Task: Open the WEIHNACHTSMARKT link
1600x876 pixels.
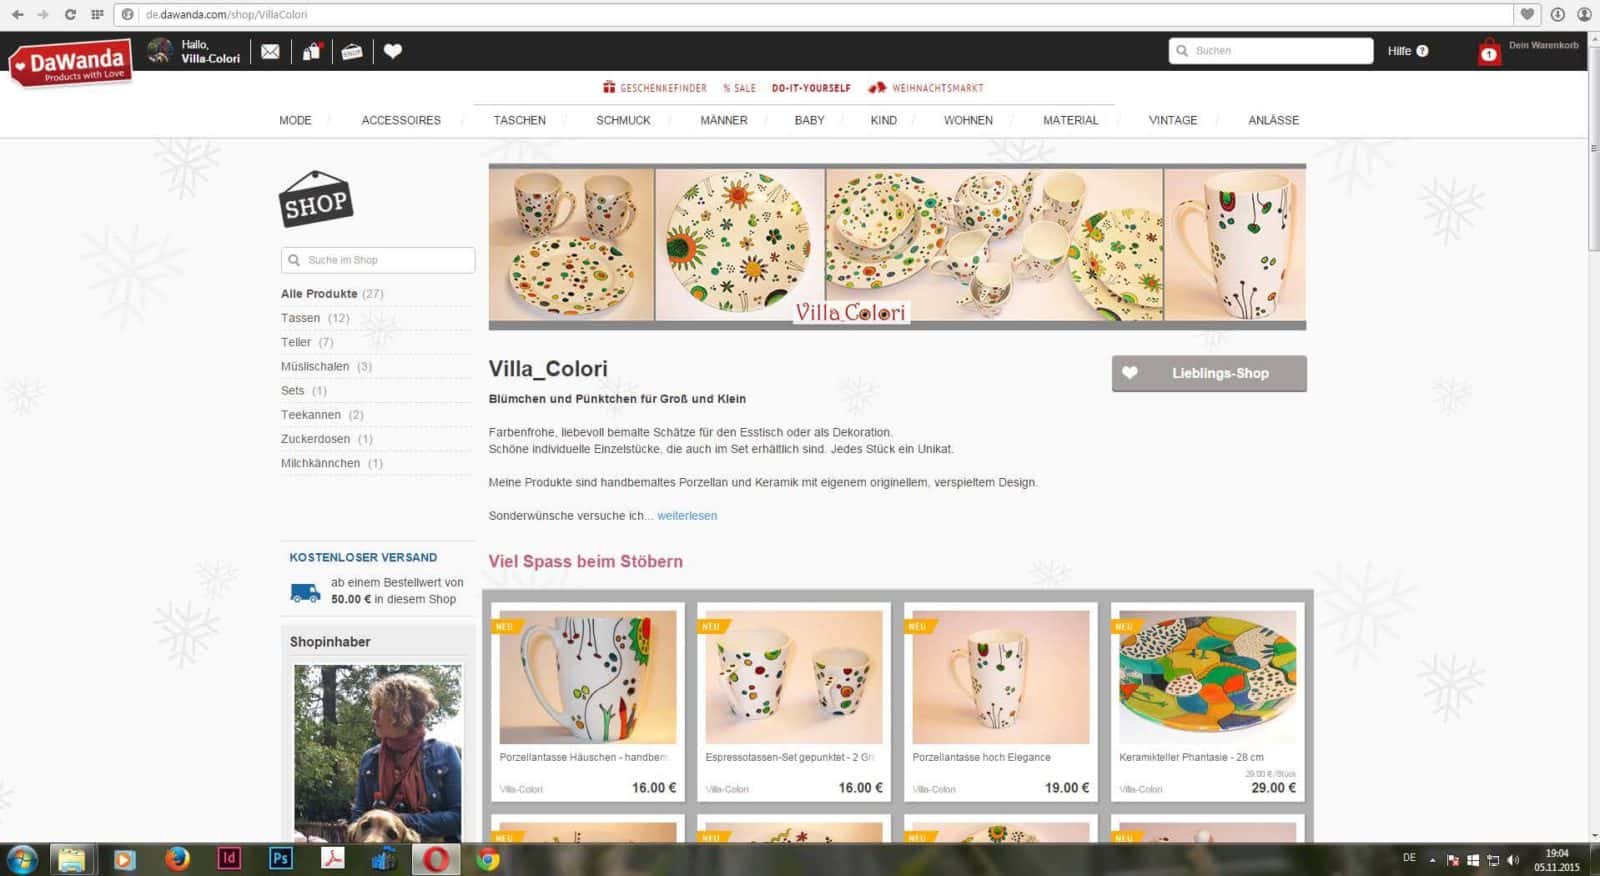Action: point(926,88)
